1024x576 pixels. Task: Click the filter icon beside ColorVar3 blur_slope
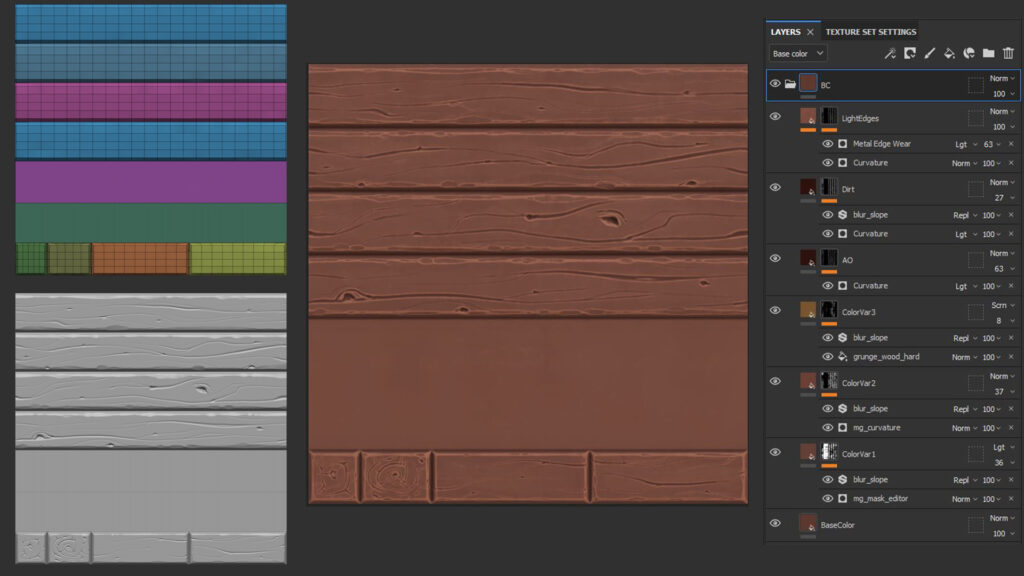pyautogui.click(x=842, y=338)
